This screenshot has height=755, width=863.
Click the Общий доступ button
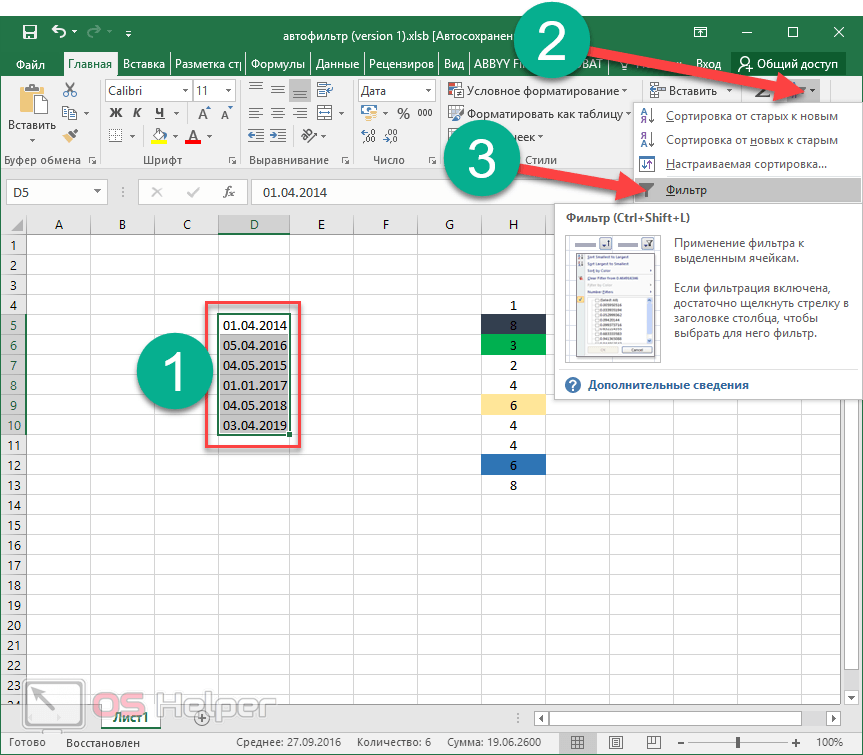pyautogui.click(x=787, y=64)
